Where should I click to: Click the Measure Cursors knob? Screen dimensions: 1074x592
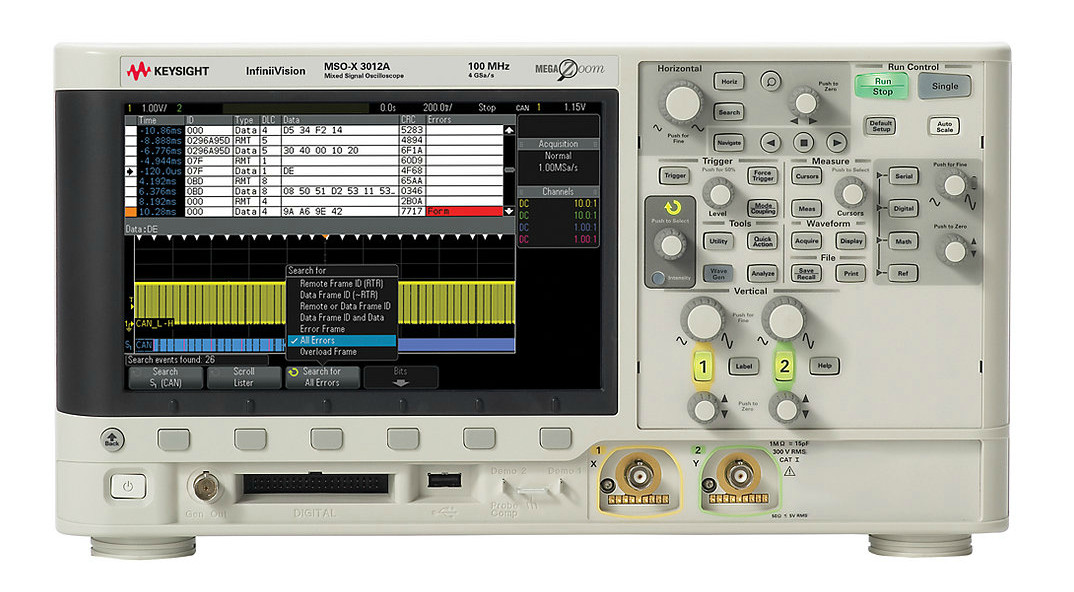click(x=851, y=193)
